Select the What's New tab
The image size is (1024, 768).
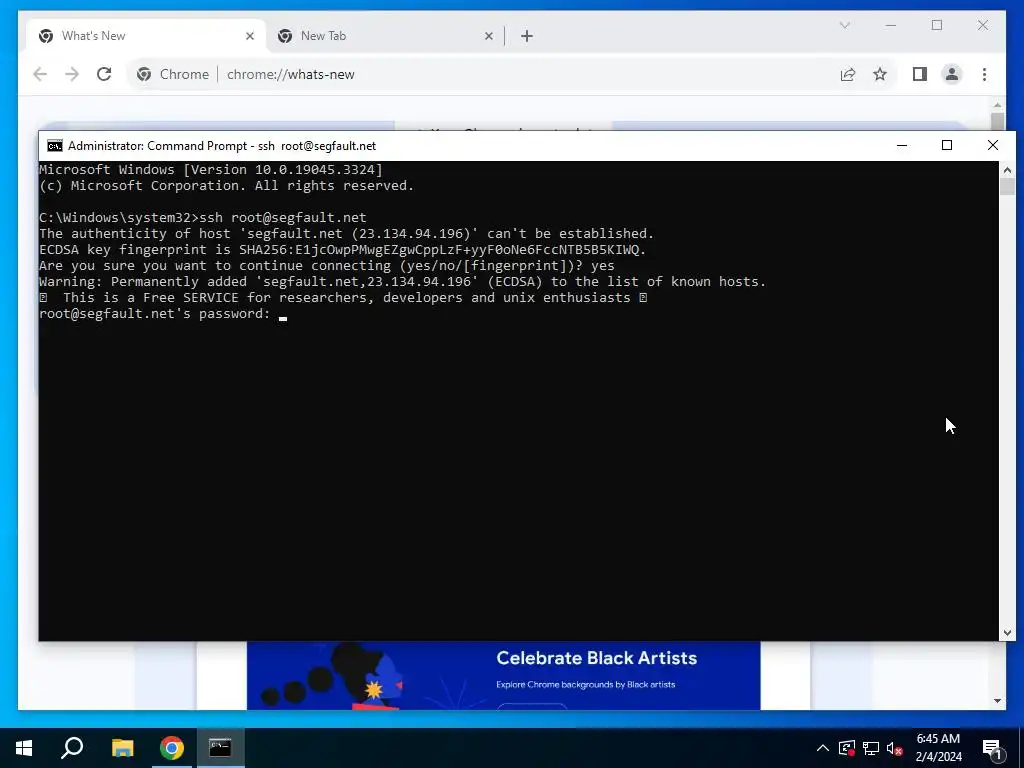pos(145,36)
